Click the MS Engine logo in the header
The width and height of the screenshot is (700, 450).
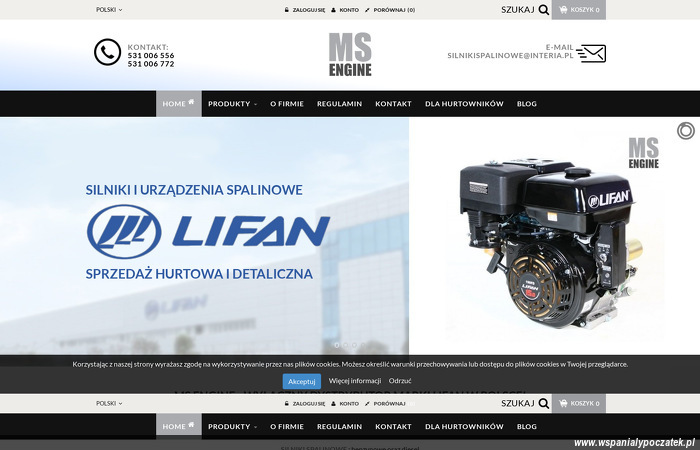(350, 54)
